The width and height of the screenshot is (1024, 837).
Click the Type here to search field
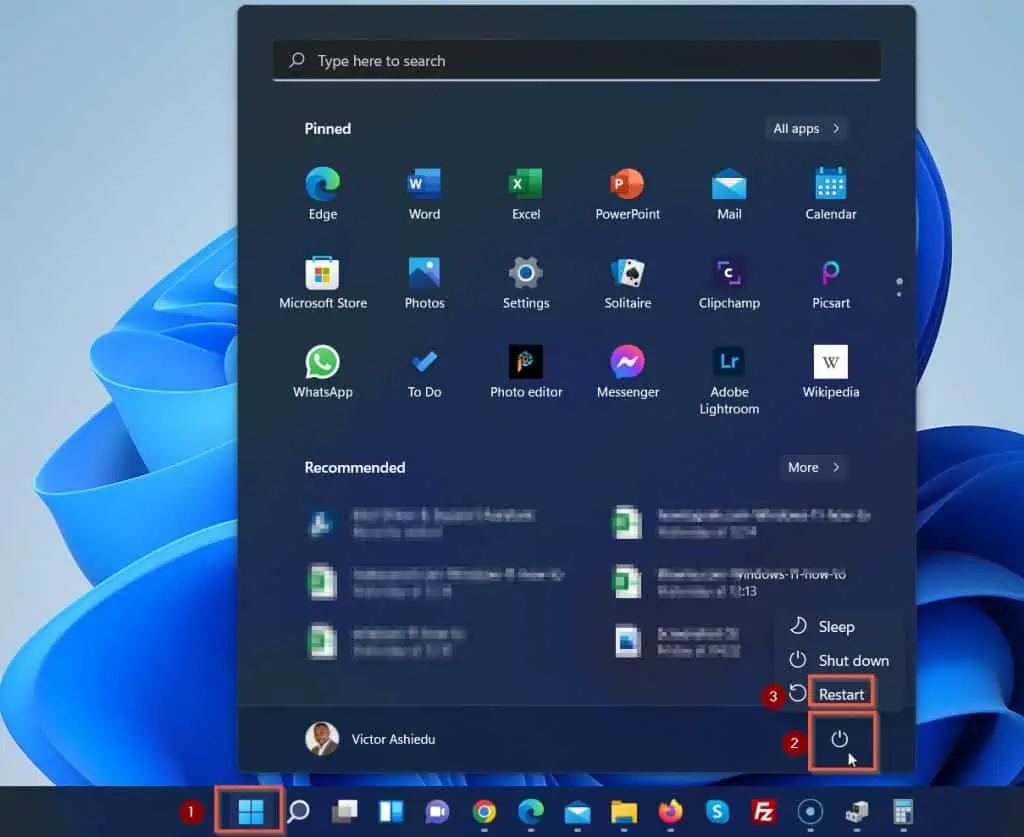click(577, 60)
